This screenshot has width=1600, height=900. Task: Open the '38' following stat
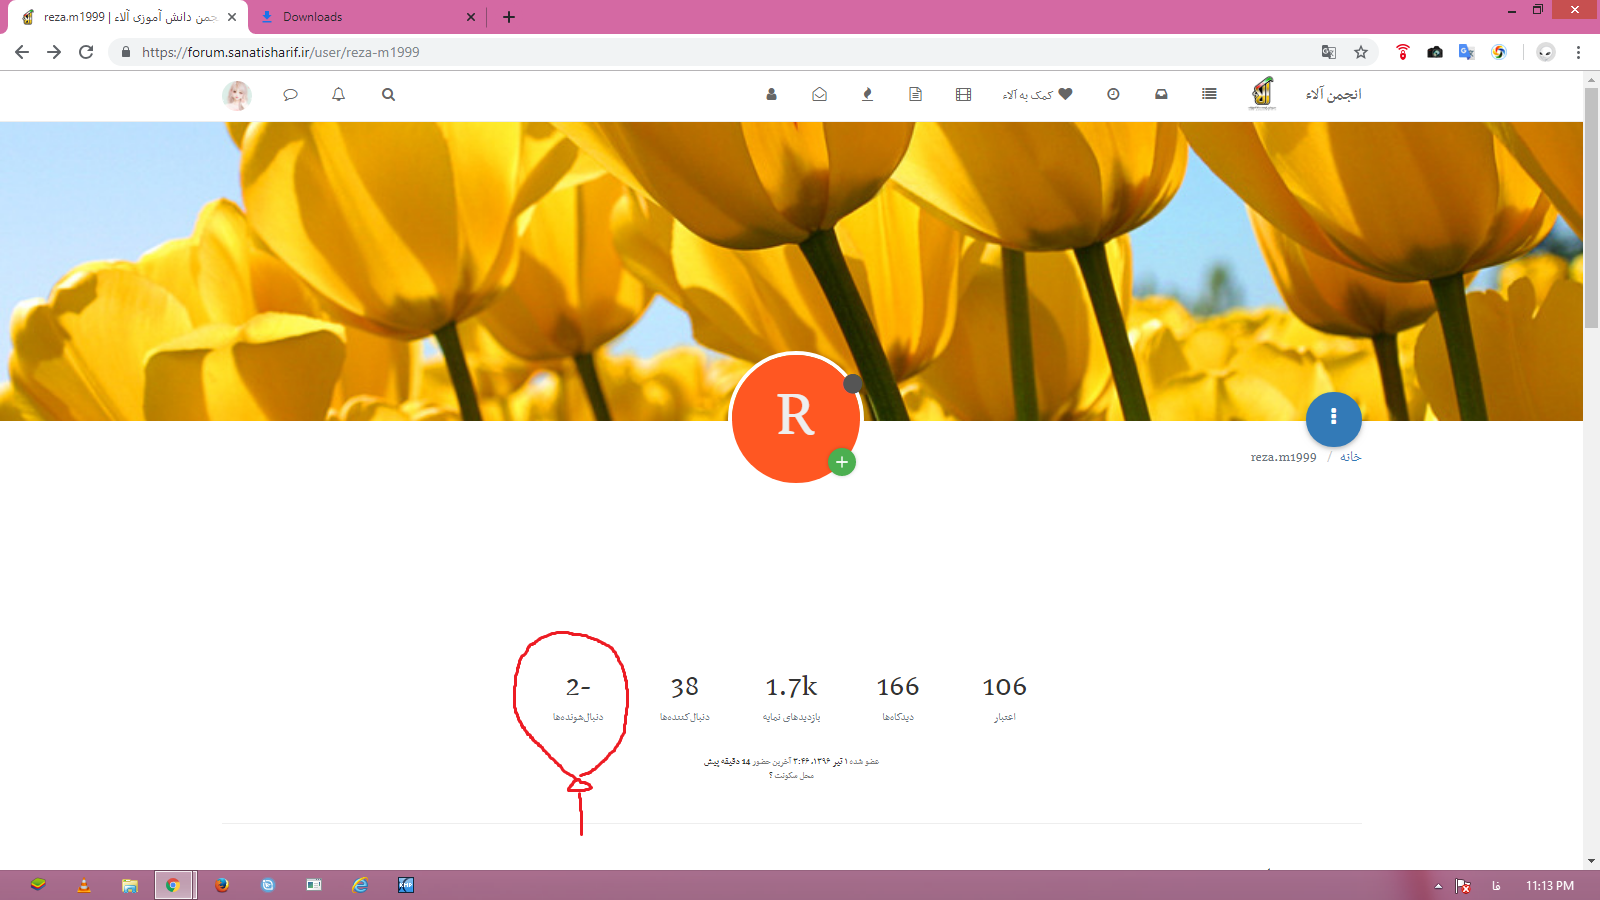tap(685, 698)
